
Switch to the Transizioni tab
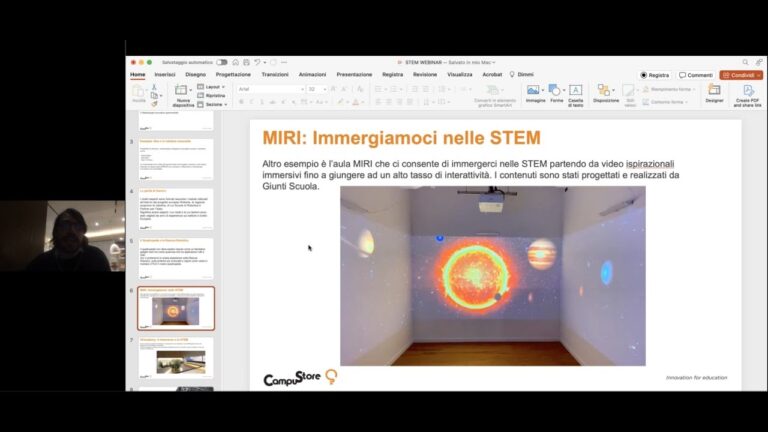(x=275, y=74)
